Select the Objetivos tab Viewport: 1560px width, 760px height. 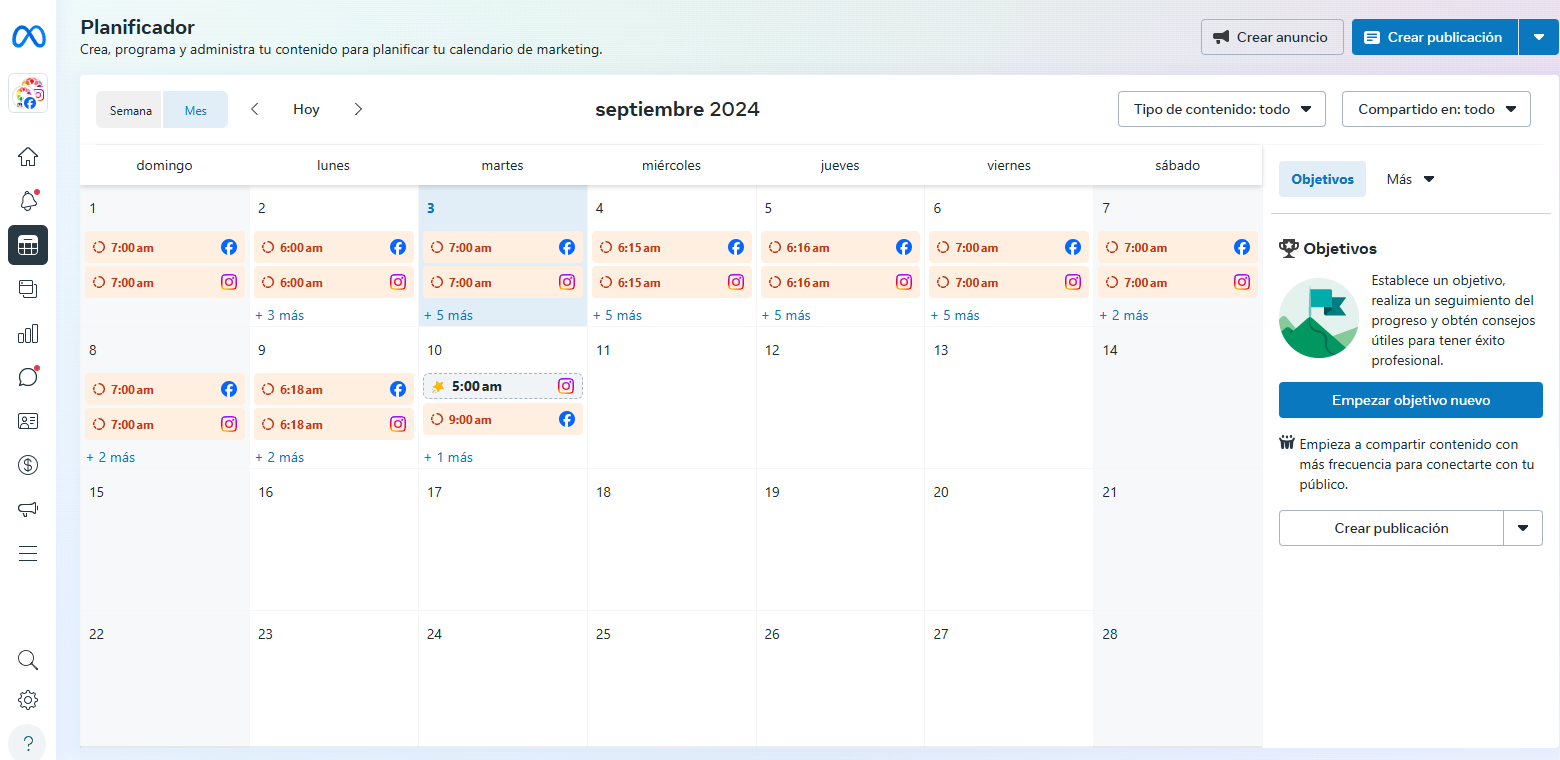[x=1322, y=179]
